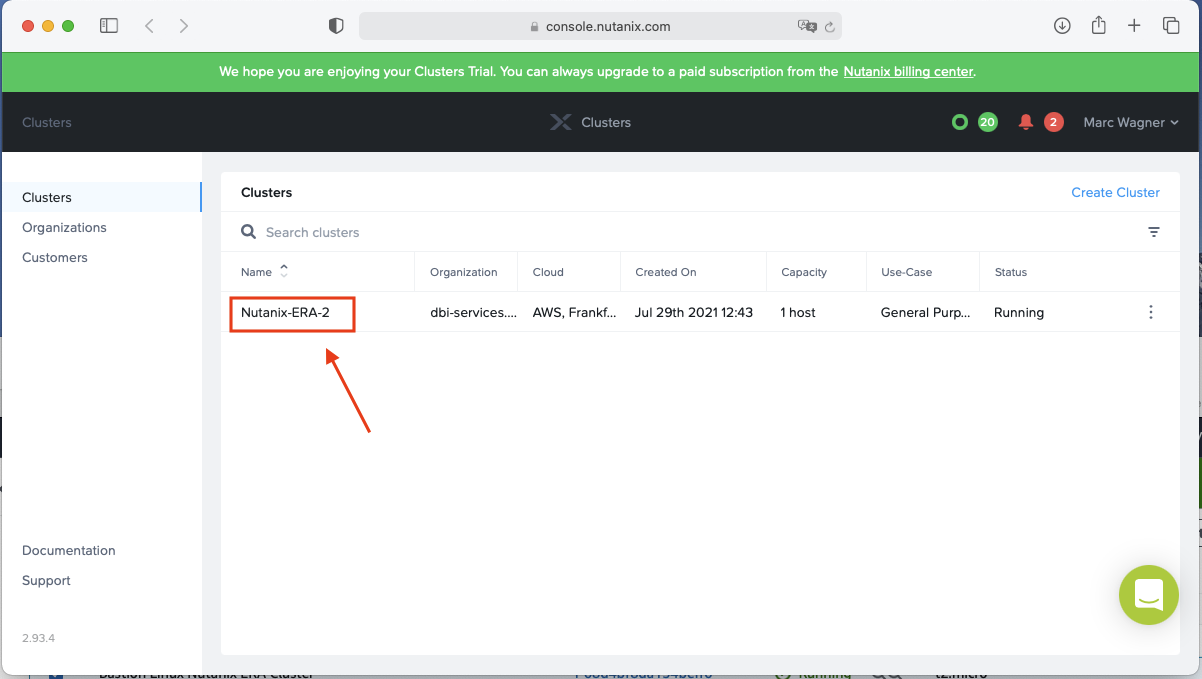Open the notifications bell icon
Viewport: 1202px width, 679px height.
(x=1025, y=122)
